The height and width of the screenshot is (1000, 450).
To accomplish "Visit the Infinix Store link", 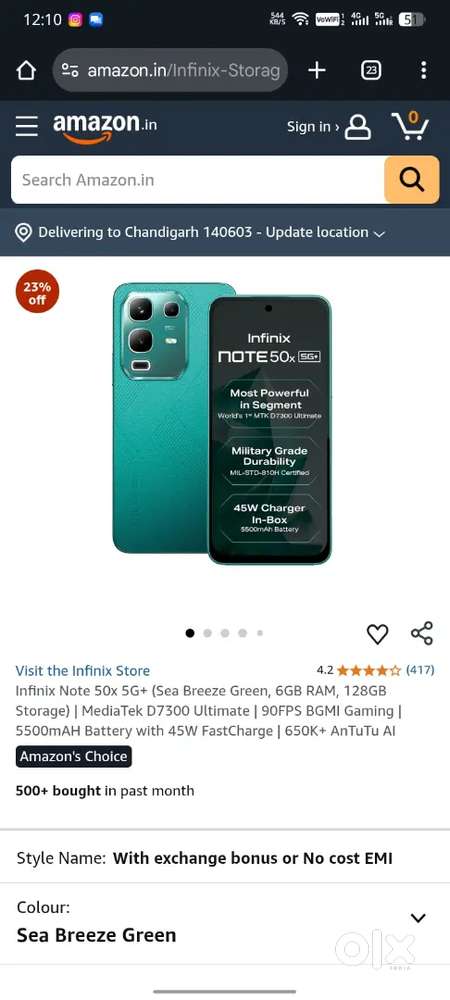I will (x=83, y=671).
